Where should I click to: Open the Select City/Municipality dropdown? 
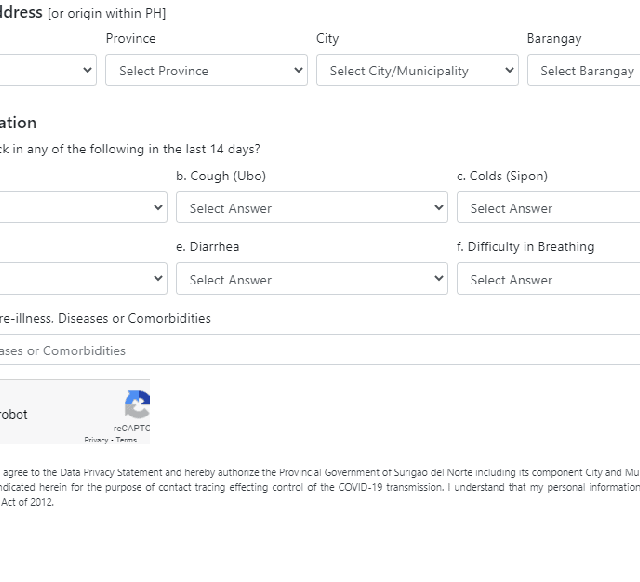click(417, 71)
